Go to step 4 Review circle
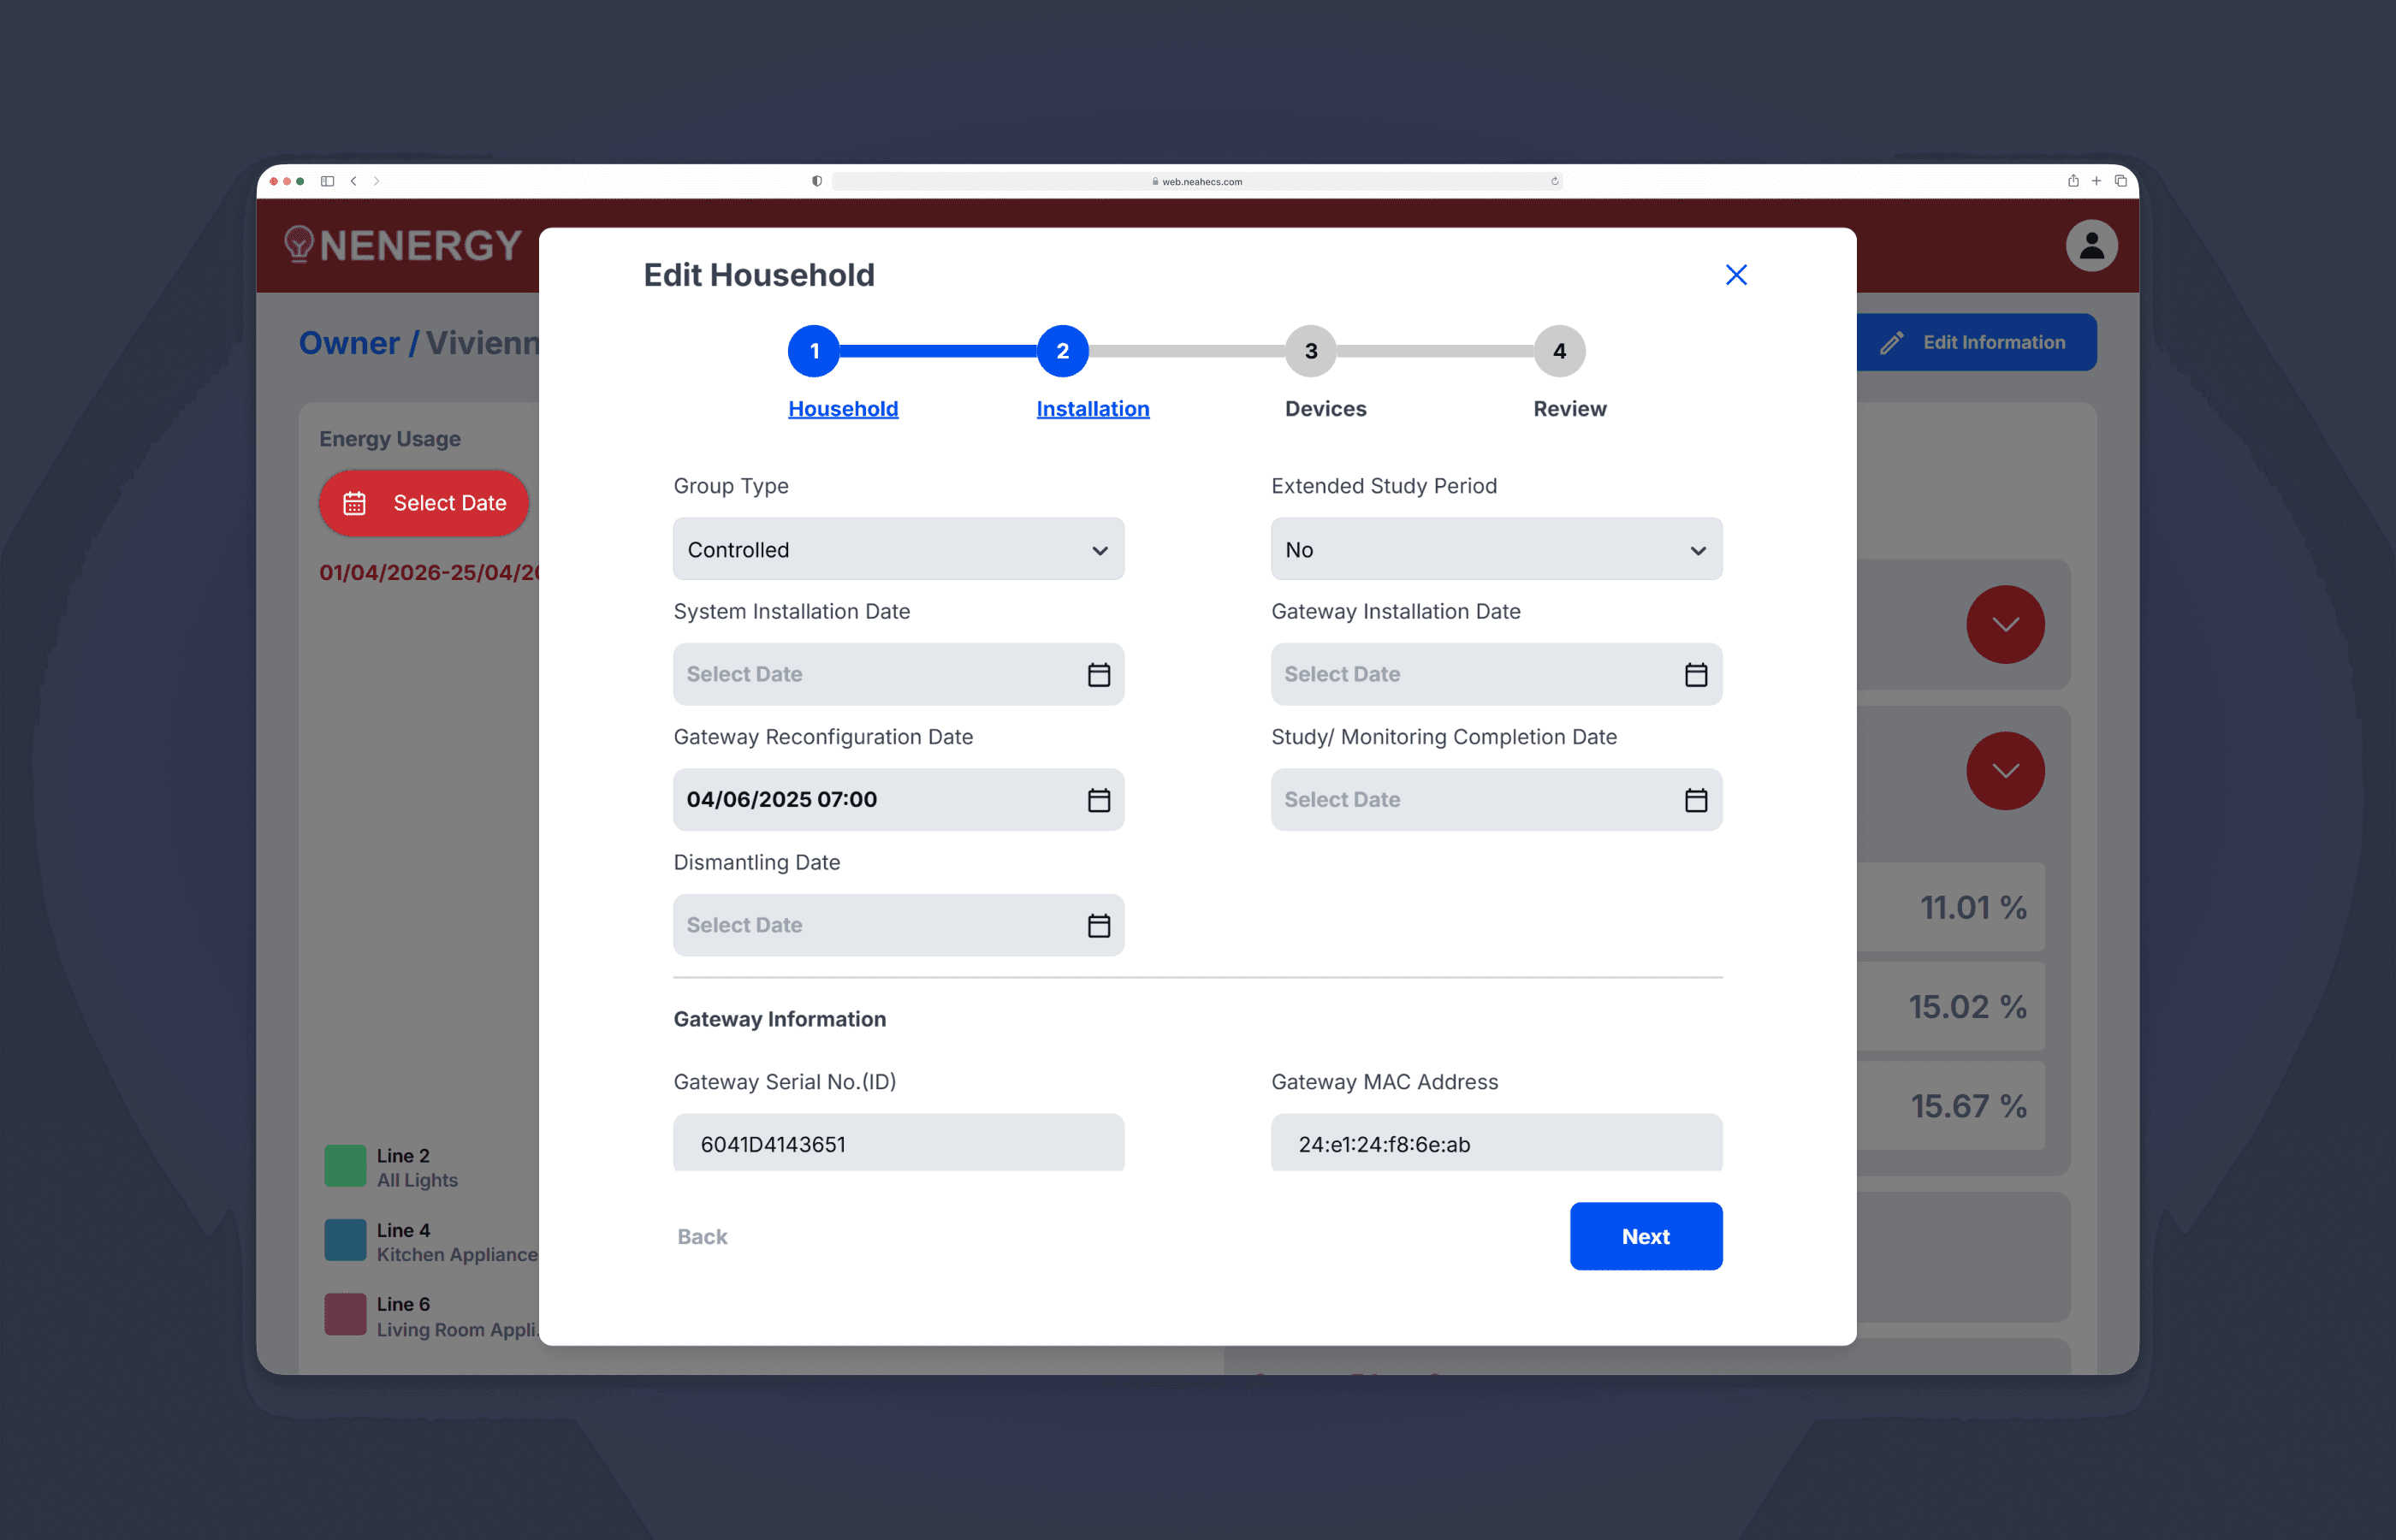This screenshot has width=2396, height=1540. click(1559, 351)
